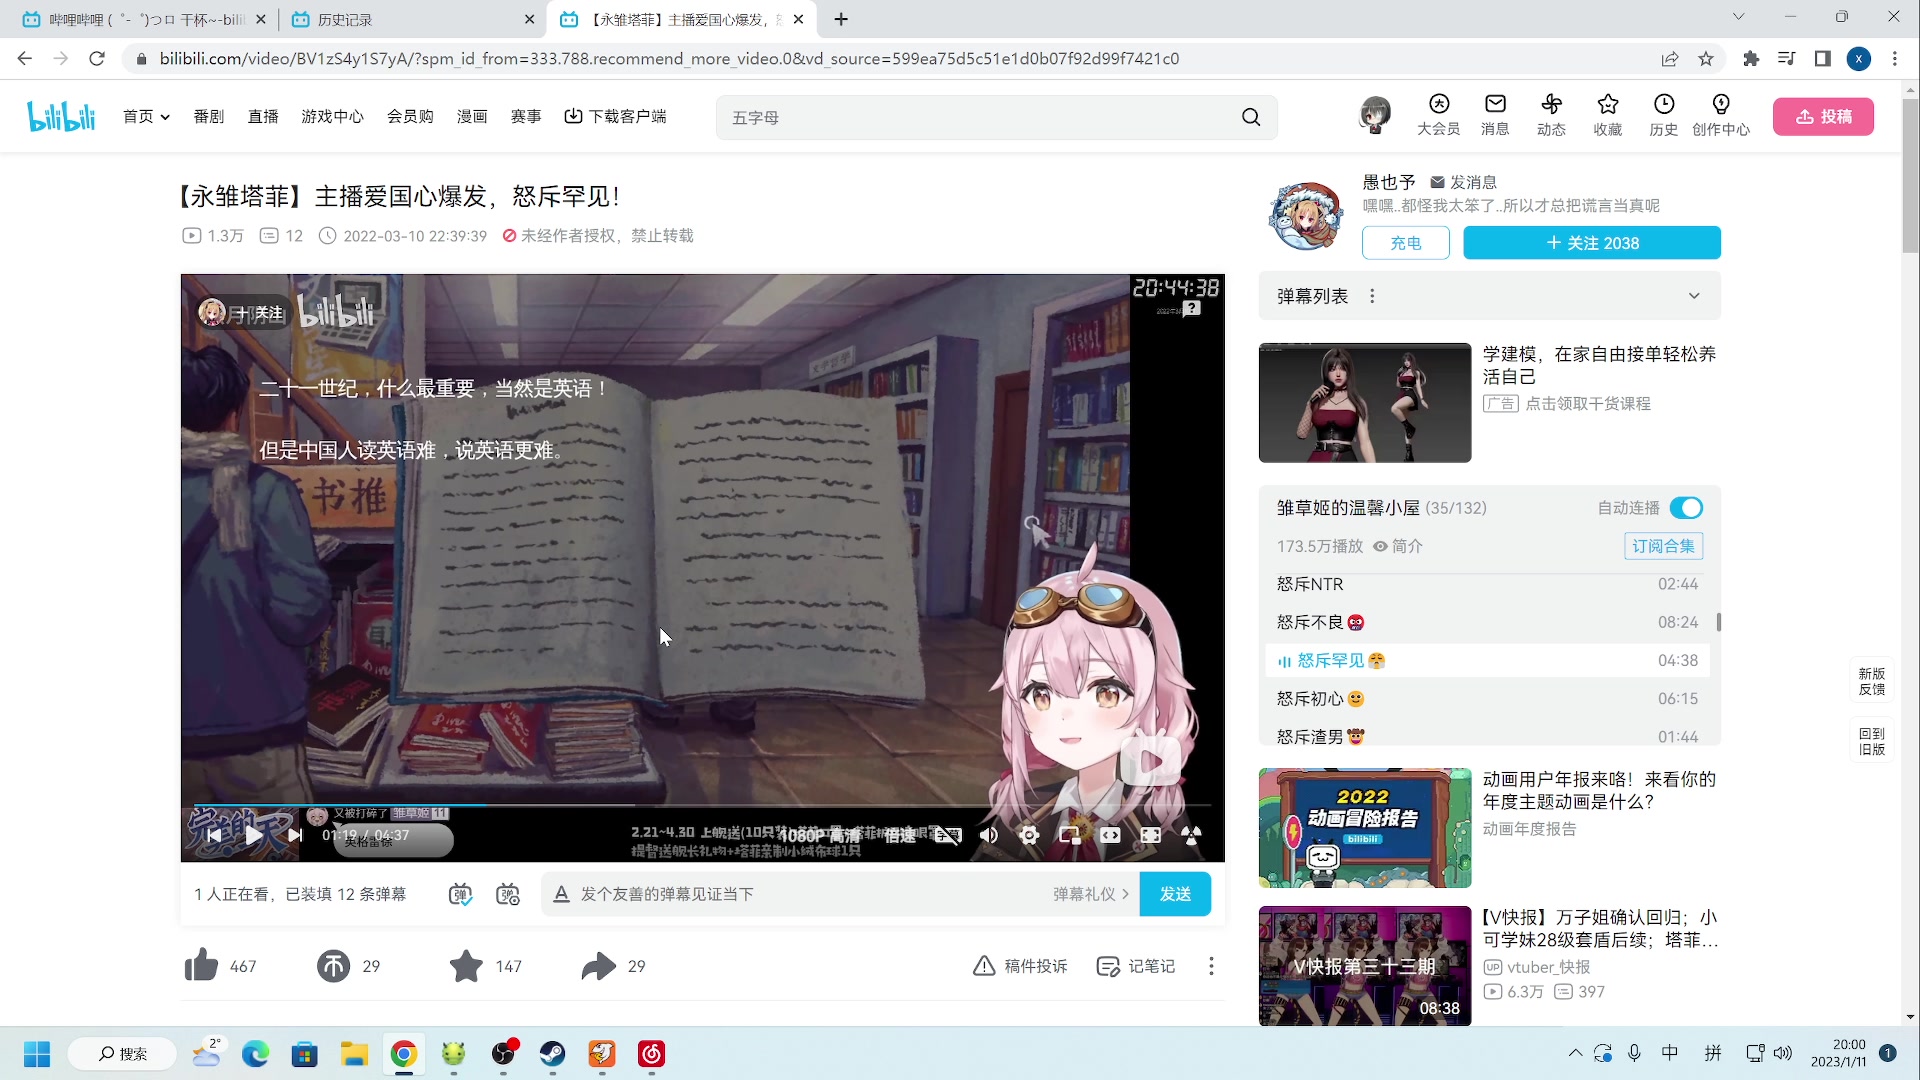Add video to favorites with star icon
This screenshot has width=1920, height=1080.
point(466,966)
